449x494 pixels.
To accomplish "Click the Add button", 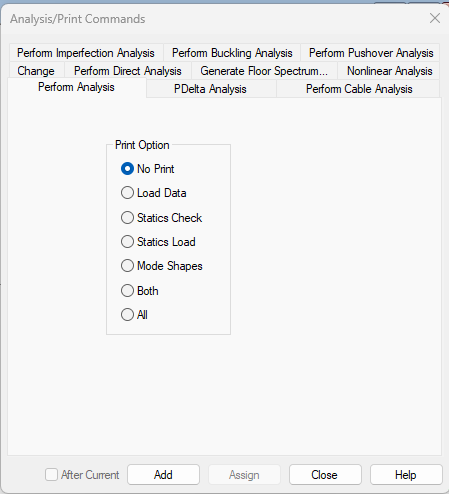I will pyautogui.click(x=163, y=475).
